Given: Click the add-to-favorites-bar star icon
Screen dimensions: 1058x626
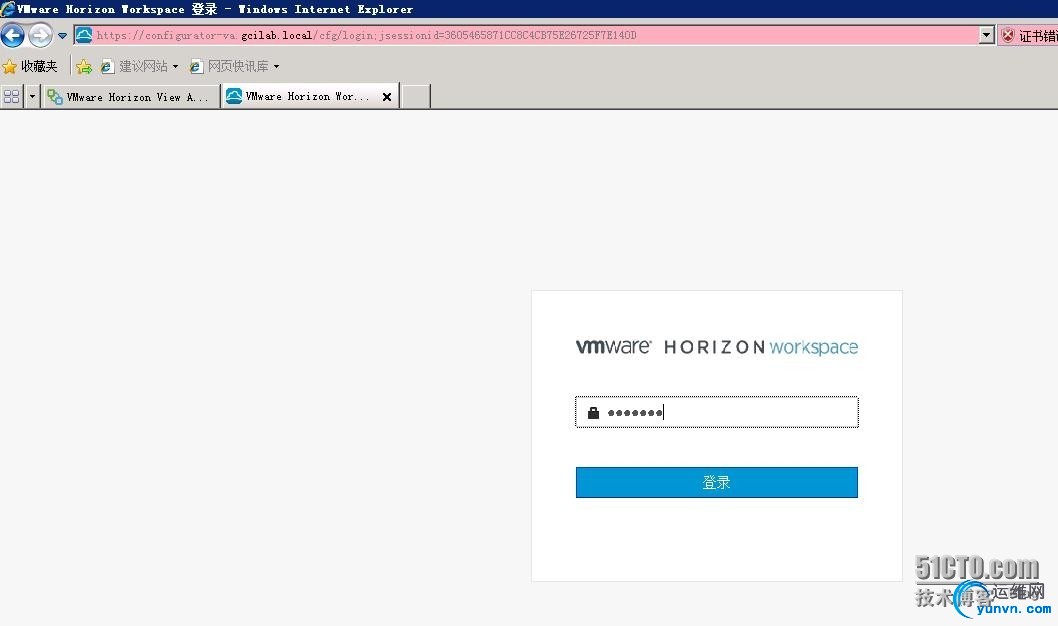Looking at the screenshot, I should [84, 66].
